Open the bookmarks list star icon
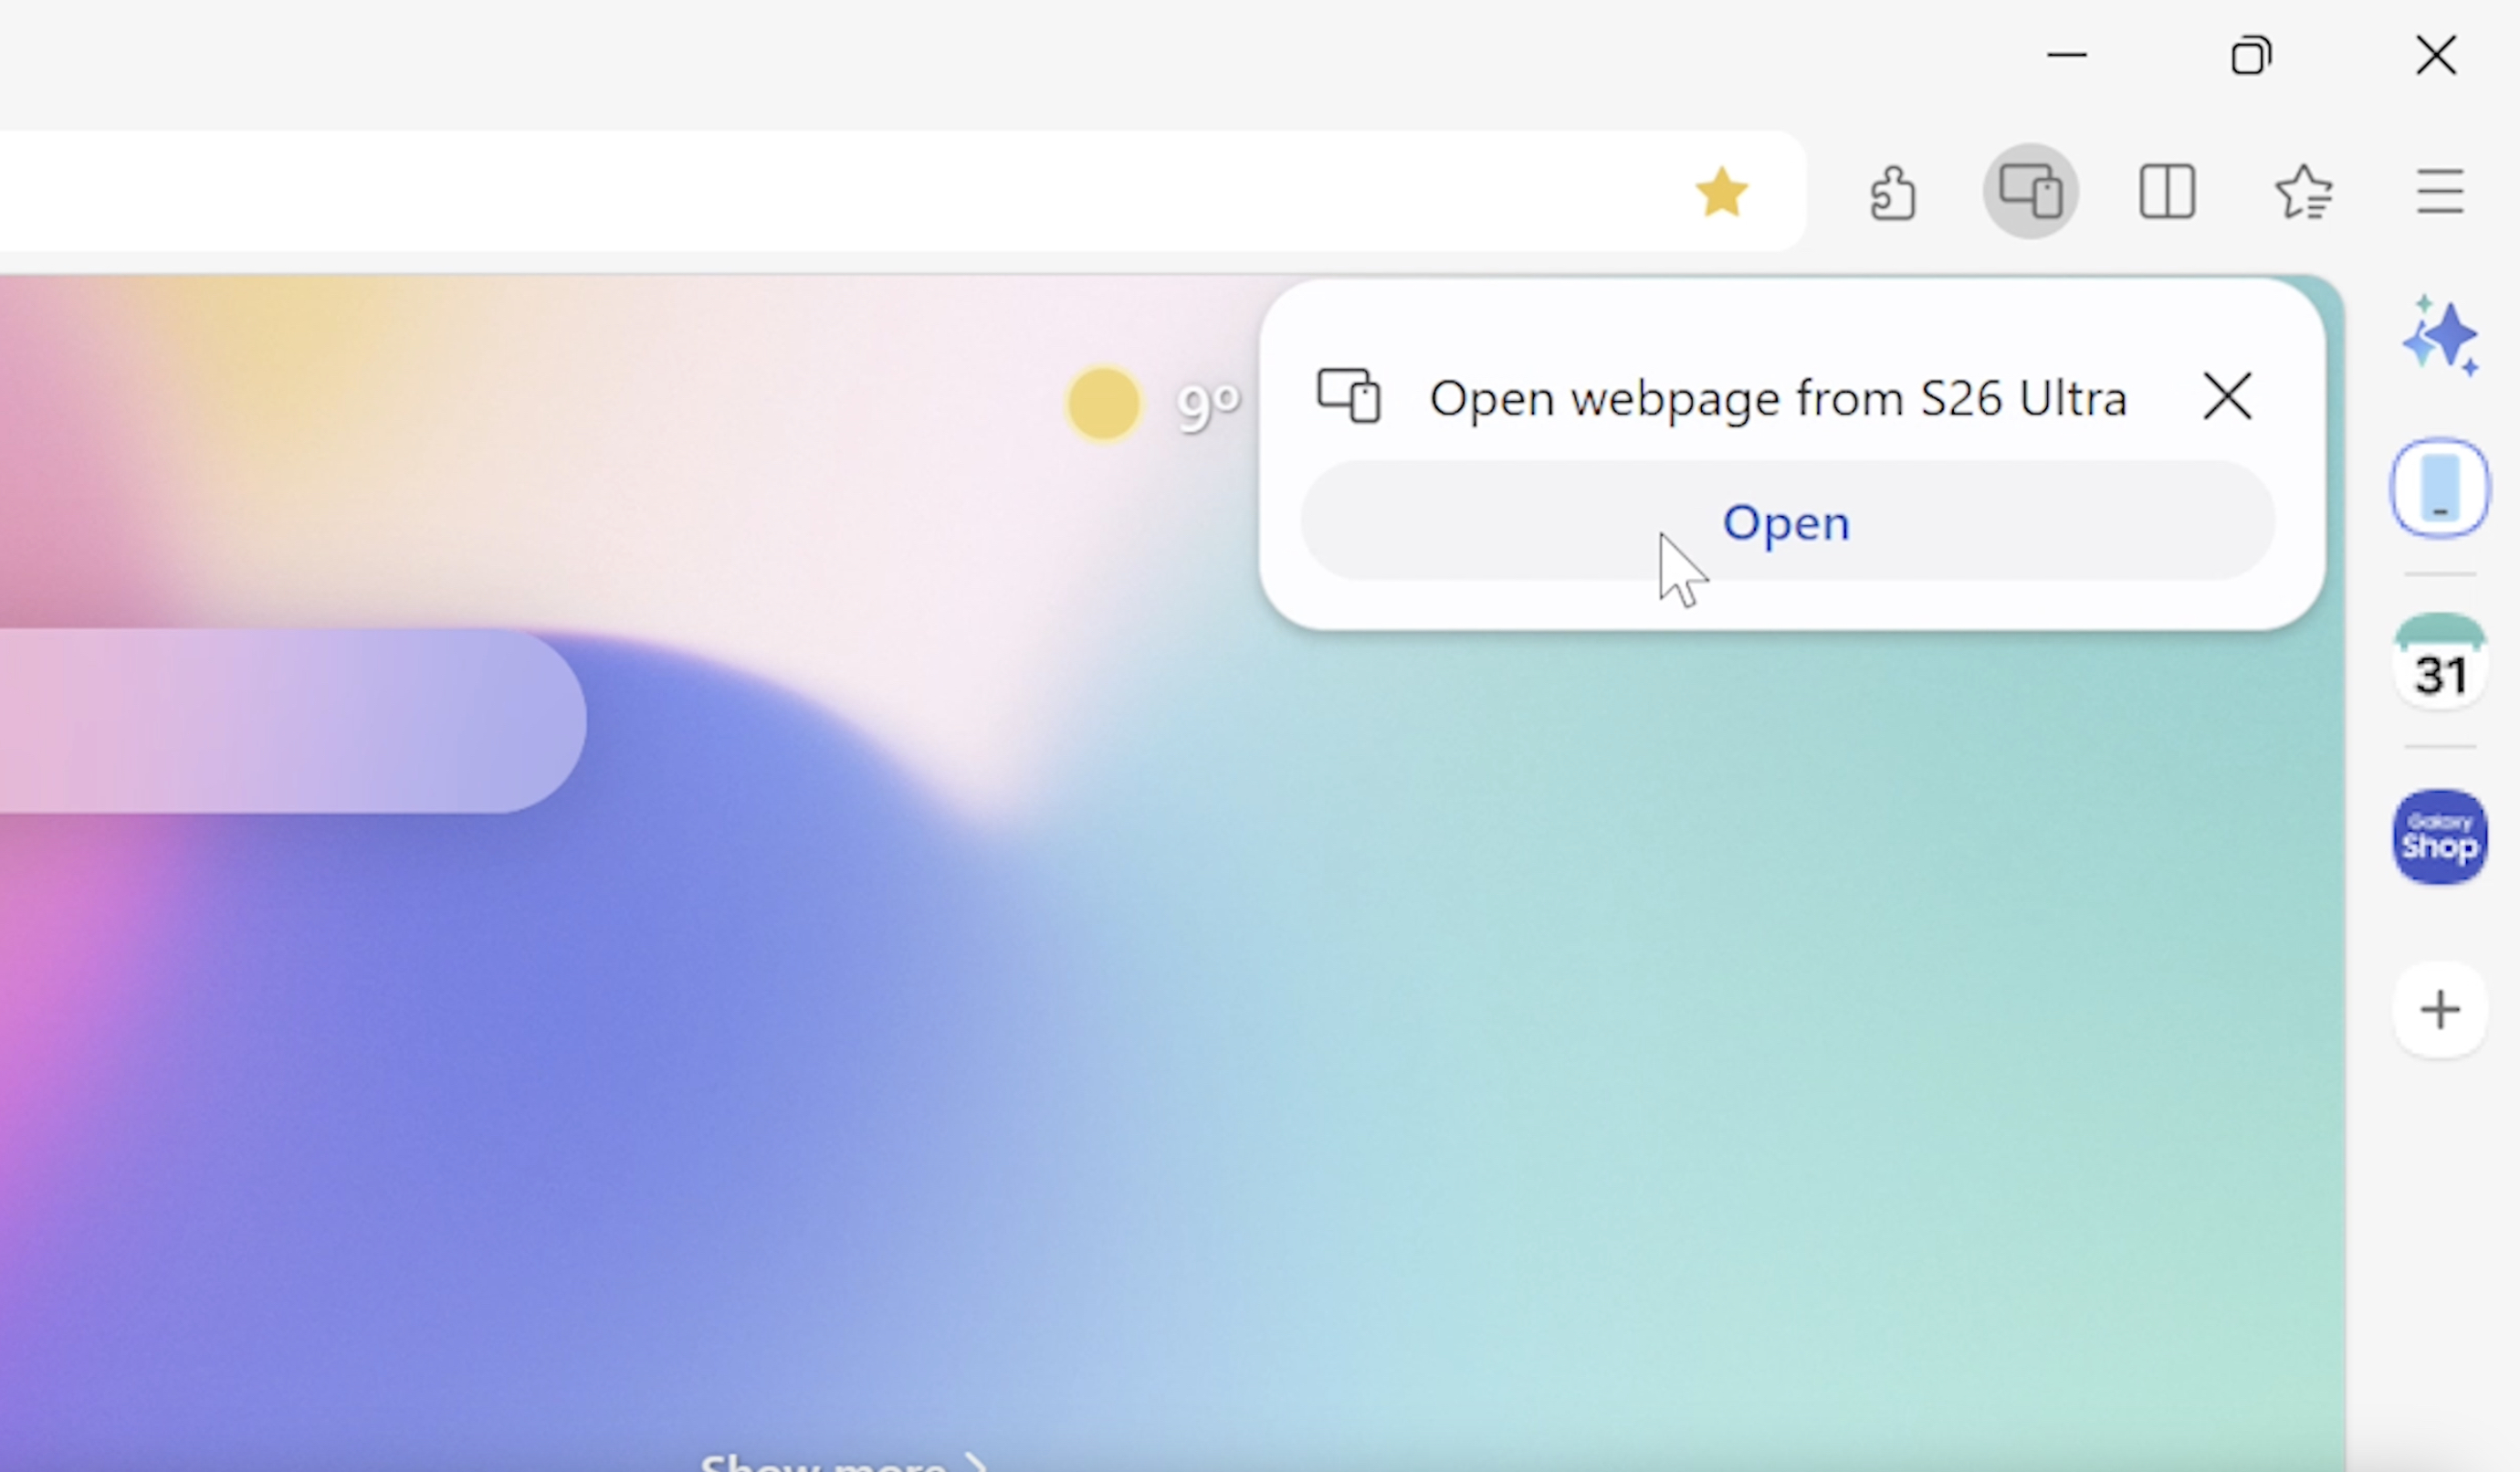 point(2303,191)
